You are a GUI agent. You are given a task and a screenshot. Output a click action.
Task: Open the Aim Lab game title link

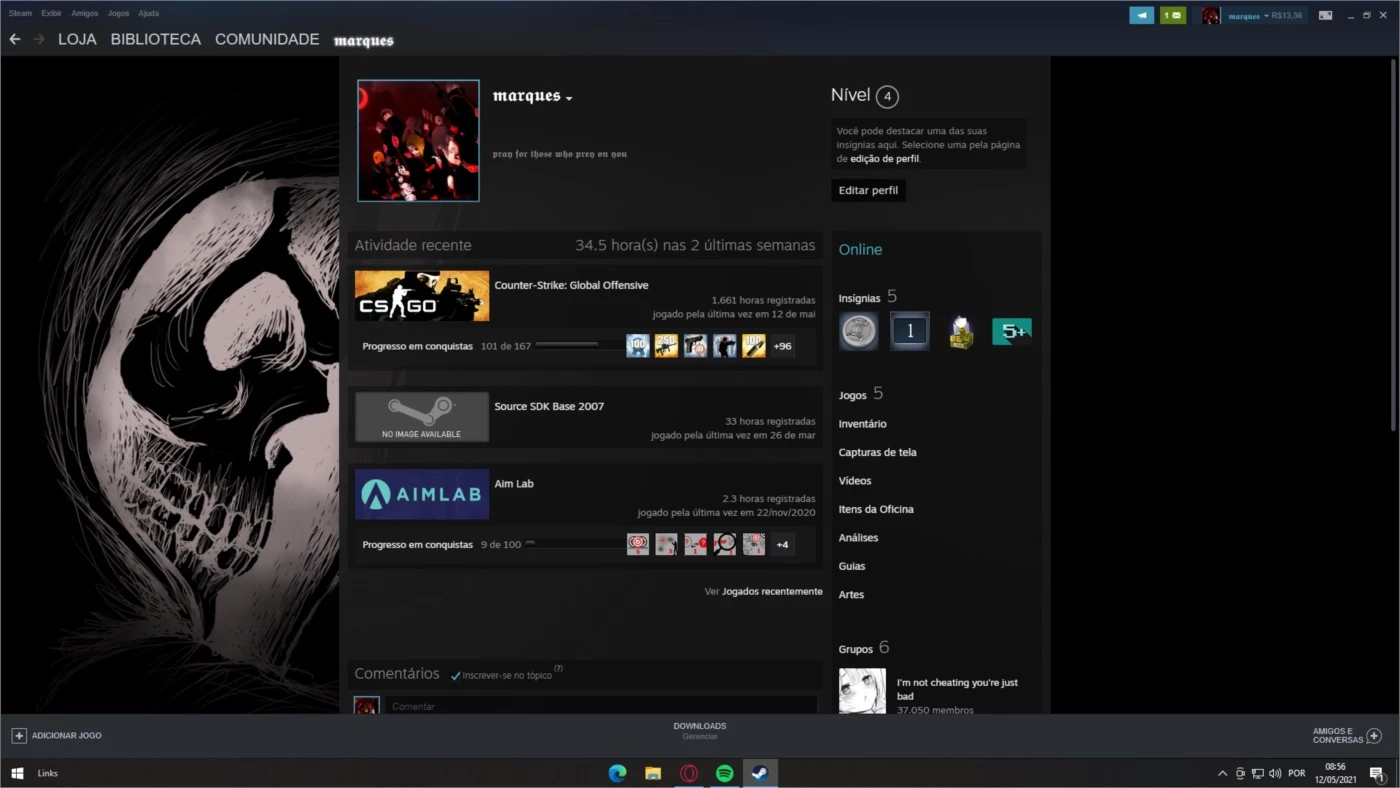514,483
